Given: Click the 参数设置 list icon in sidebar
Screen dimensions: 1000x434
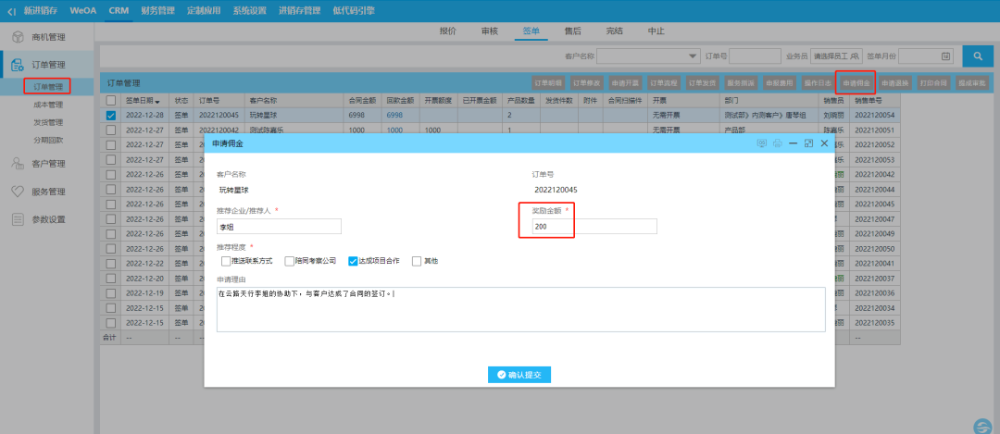Looking at the screenshot, I should pos(18,219).
